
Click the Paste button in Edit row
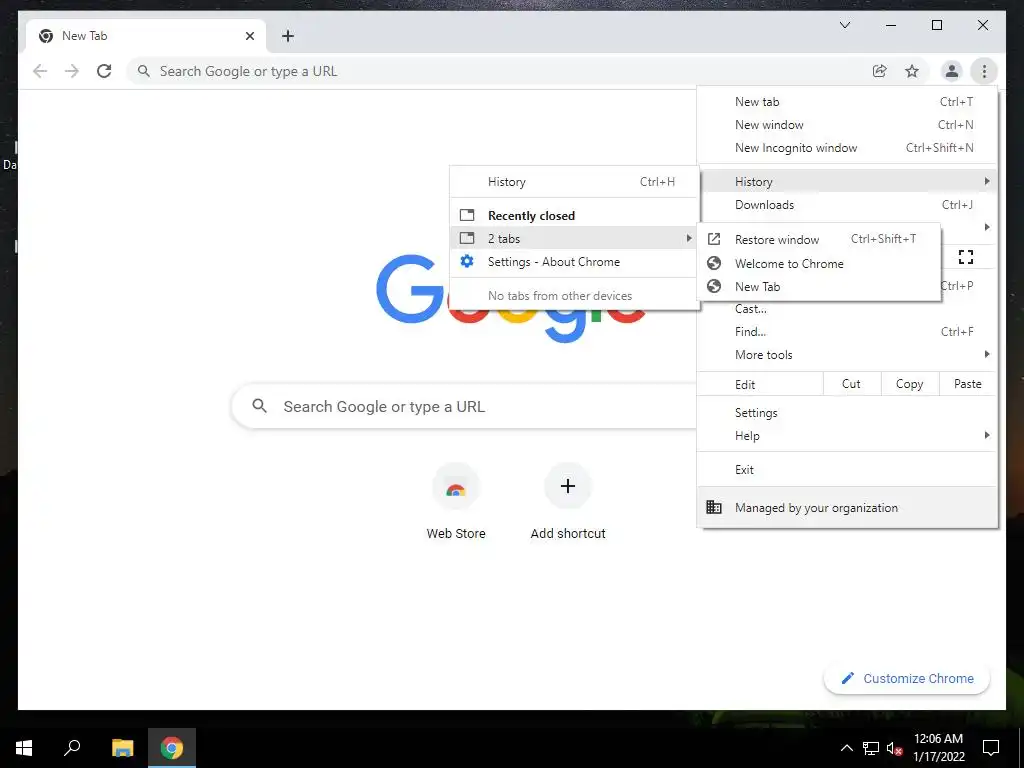[x=968, y=384]
